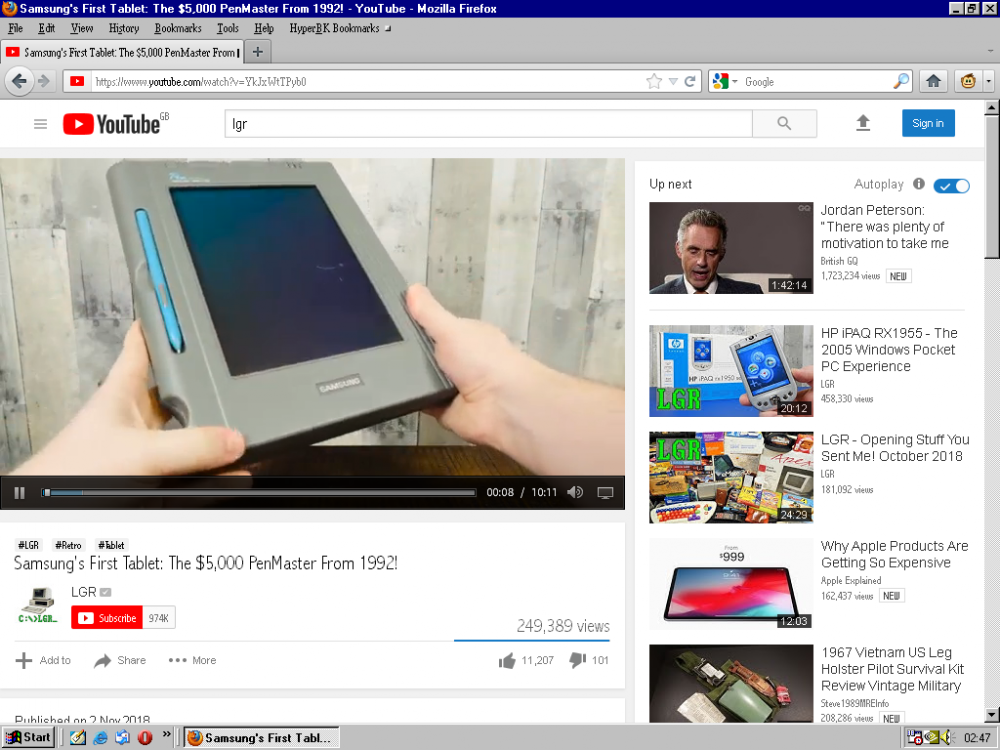Screen dimensions: 1000x750
Task: Click the Opera quick launch icon
Action: click(x=145, y=737)
